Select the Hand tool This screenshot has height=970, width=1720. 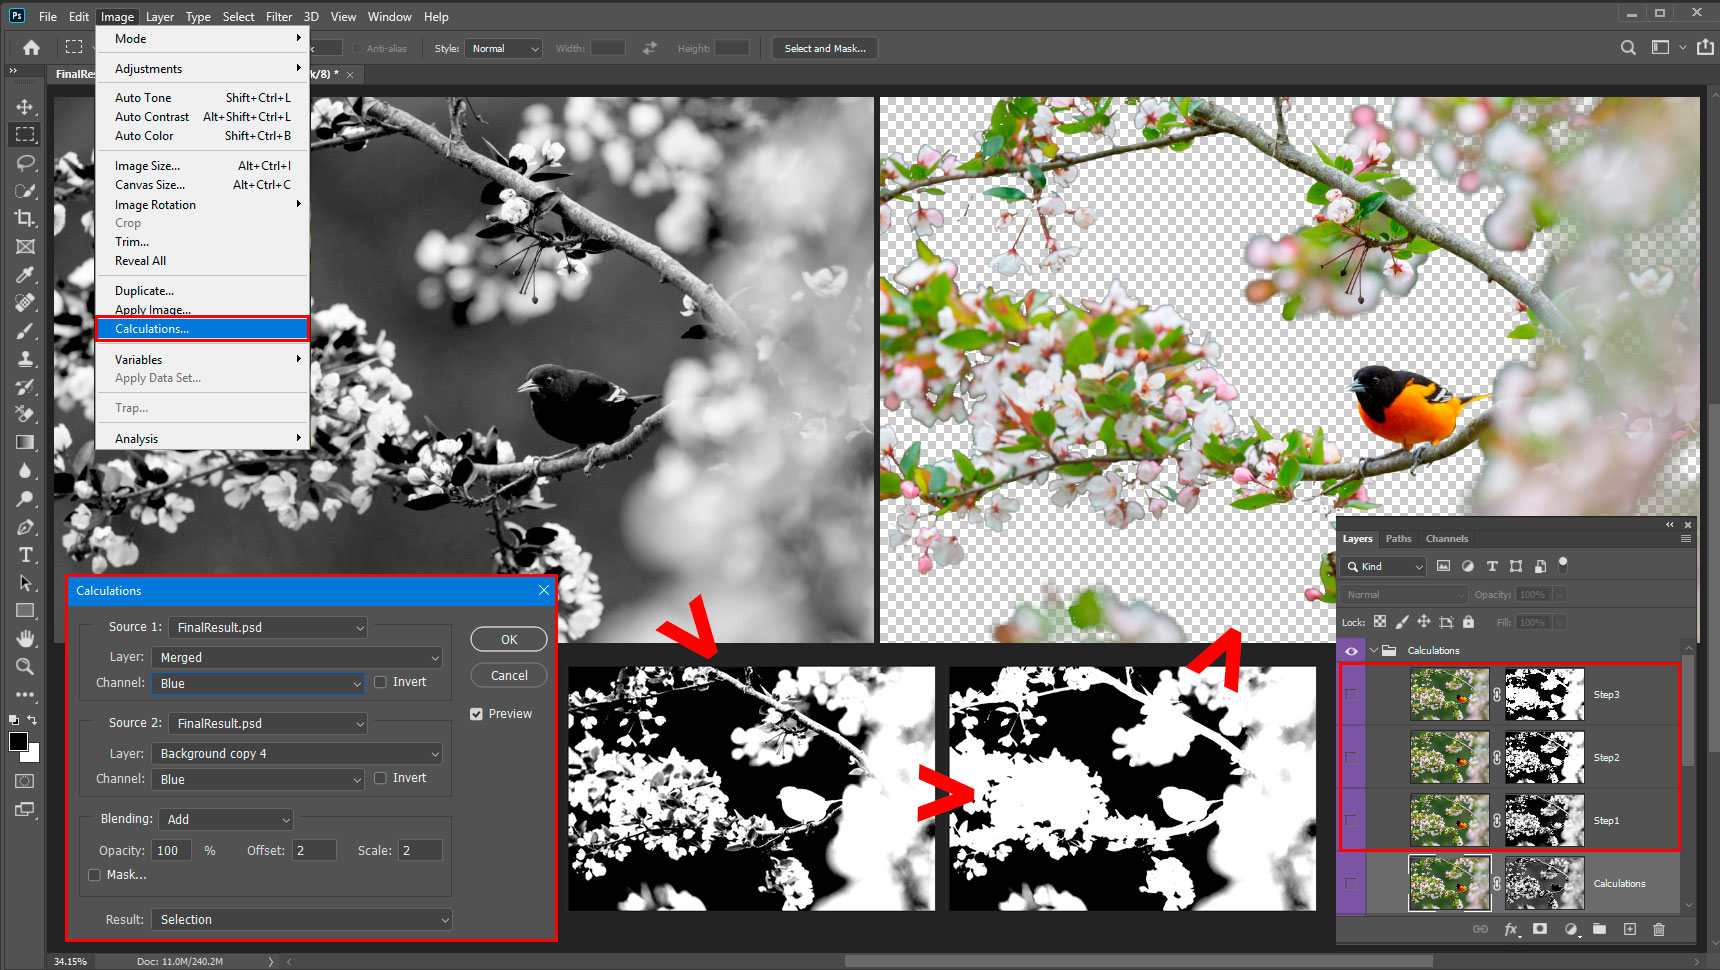pyautogui.click(x=25, y=638)
